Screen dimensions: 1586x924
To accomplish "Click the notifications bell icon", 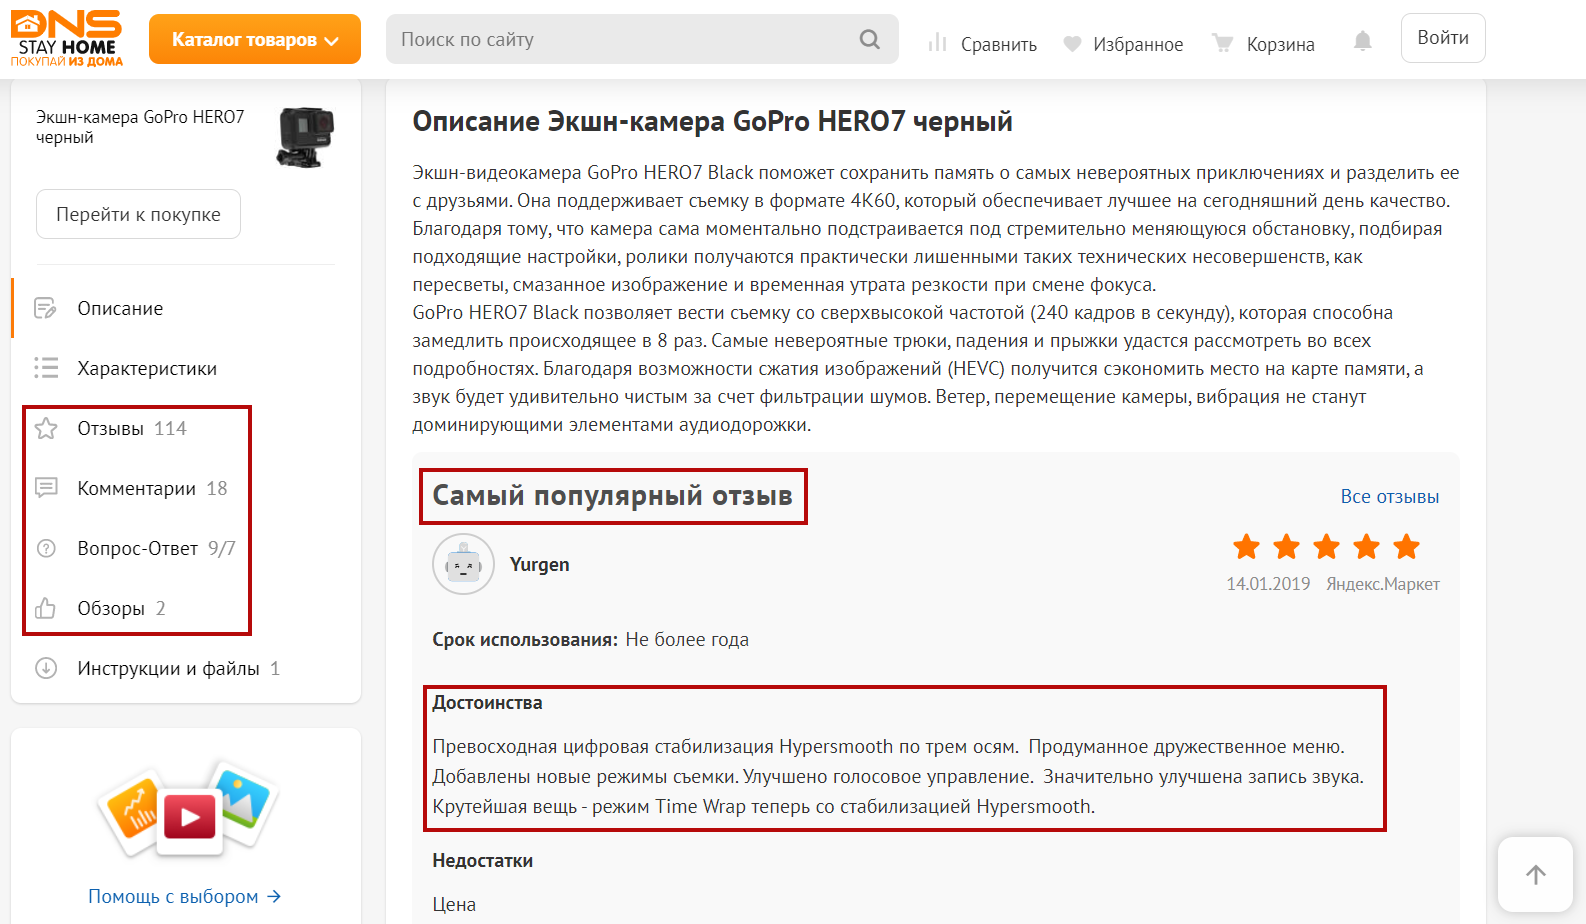I will tap(1362, 41).
